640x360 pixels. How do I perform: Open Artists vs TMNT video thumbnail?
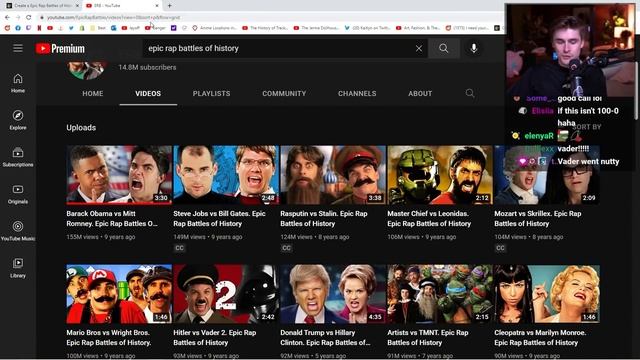pos(440,294)
